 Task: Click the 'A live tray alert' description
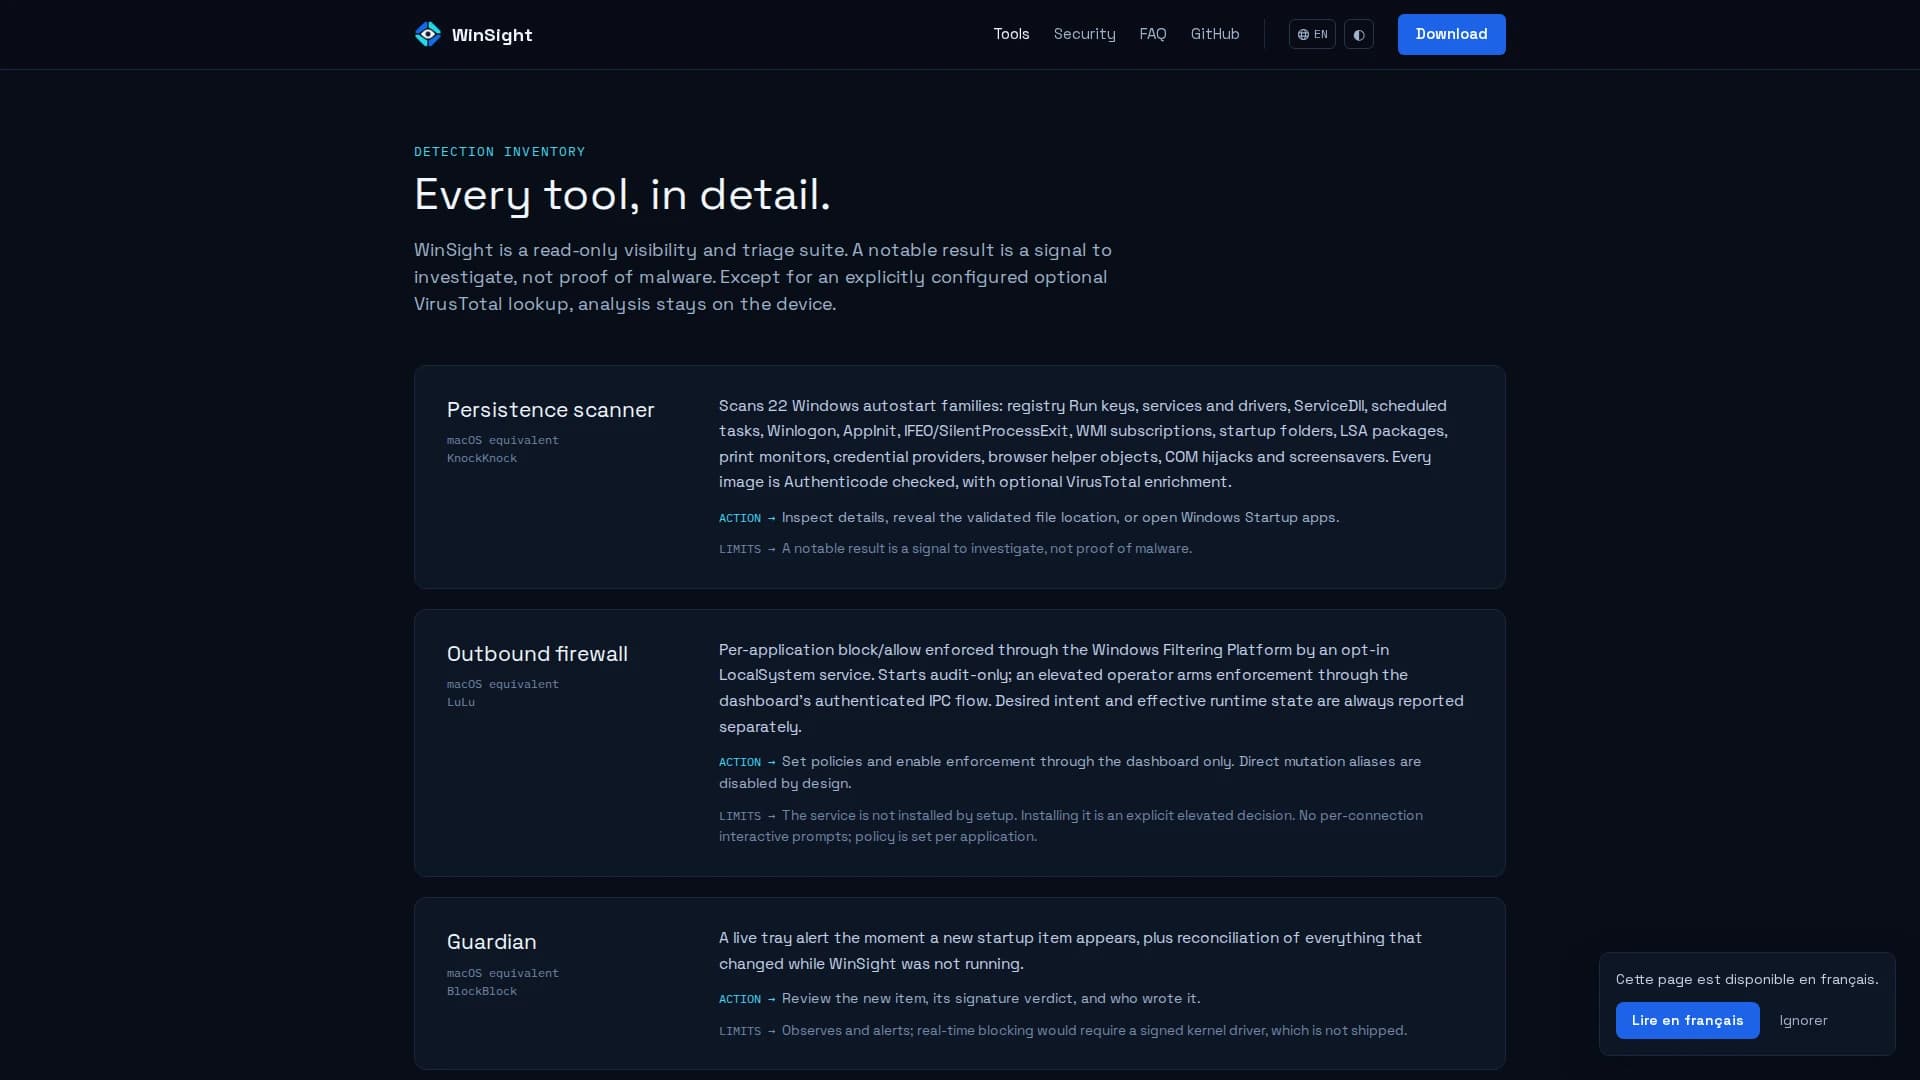coord(1070,951)
